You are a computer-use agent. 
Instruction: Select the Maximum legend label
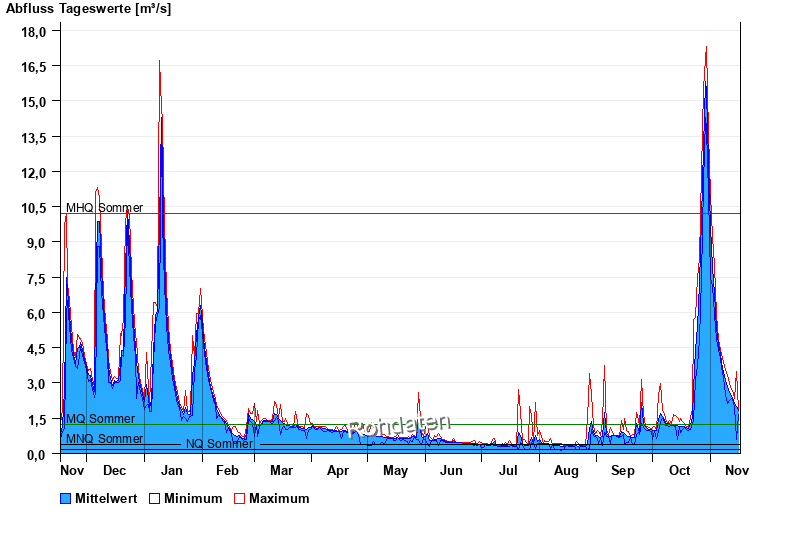(x=279, y=498)
